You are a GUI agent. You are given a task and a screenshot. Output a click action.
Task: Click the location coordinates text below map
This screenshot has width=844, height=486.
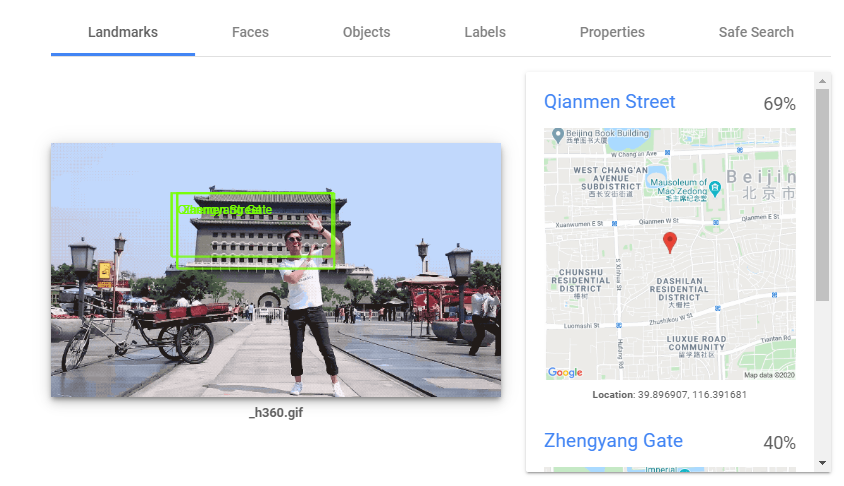(669, 395)
